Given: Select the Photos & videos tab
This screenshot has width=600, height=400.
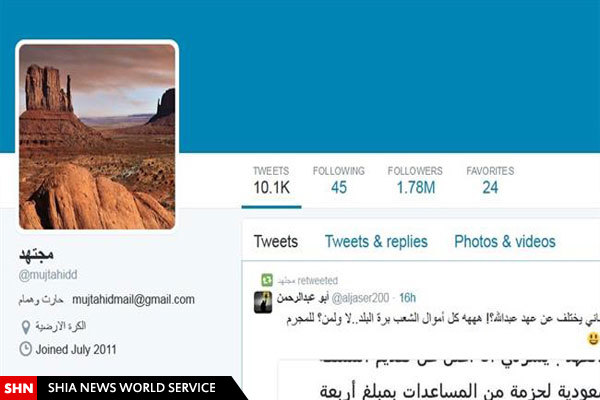Looking at the screenshot, I should (x=505, y=242).
